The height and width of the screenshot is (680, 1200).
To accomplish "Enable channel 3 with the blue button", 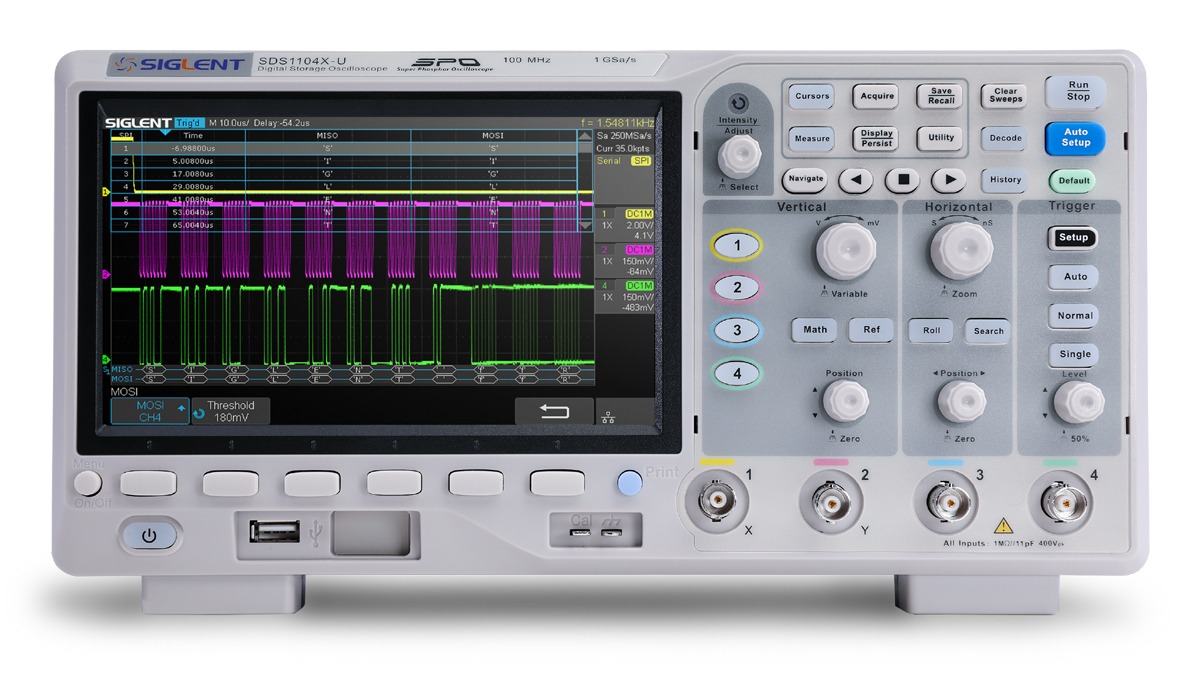I will (737, 331).
